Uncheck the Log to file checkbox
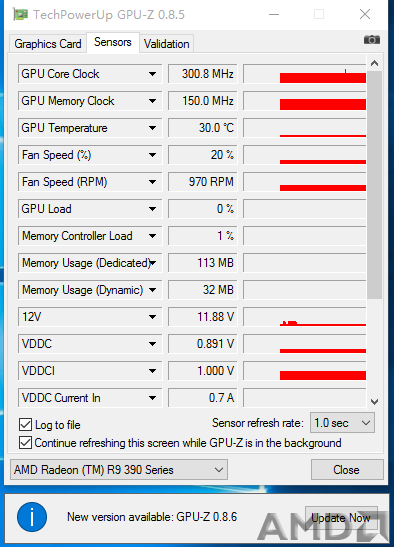The image size is (394, 547). tap(25, 425)
